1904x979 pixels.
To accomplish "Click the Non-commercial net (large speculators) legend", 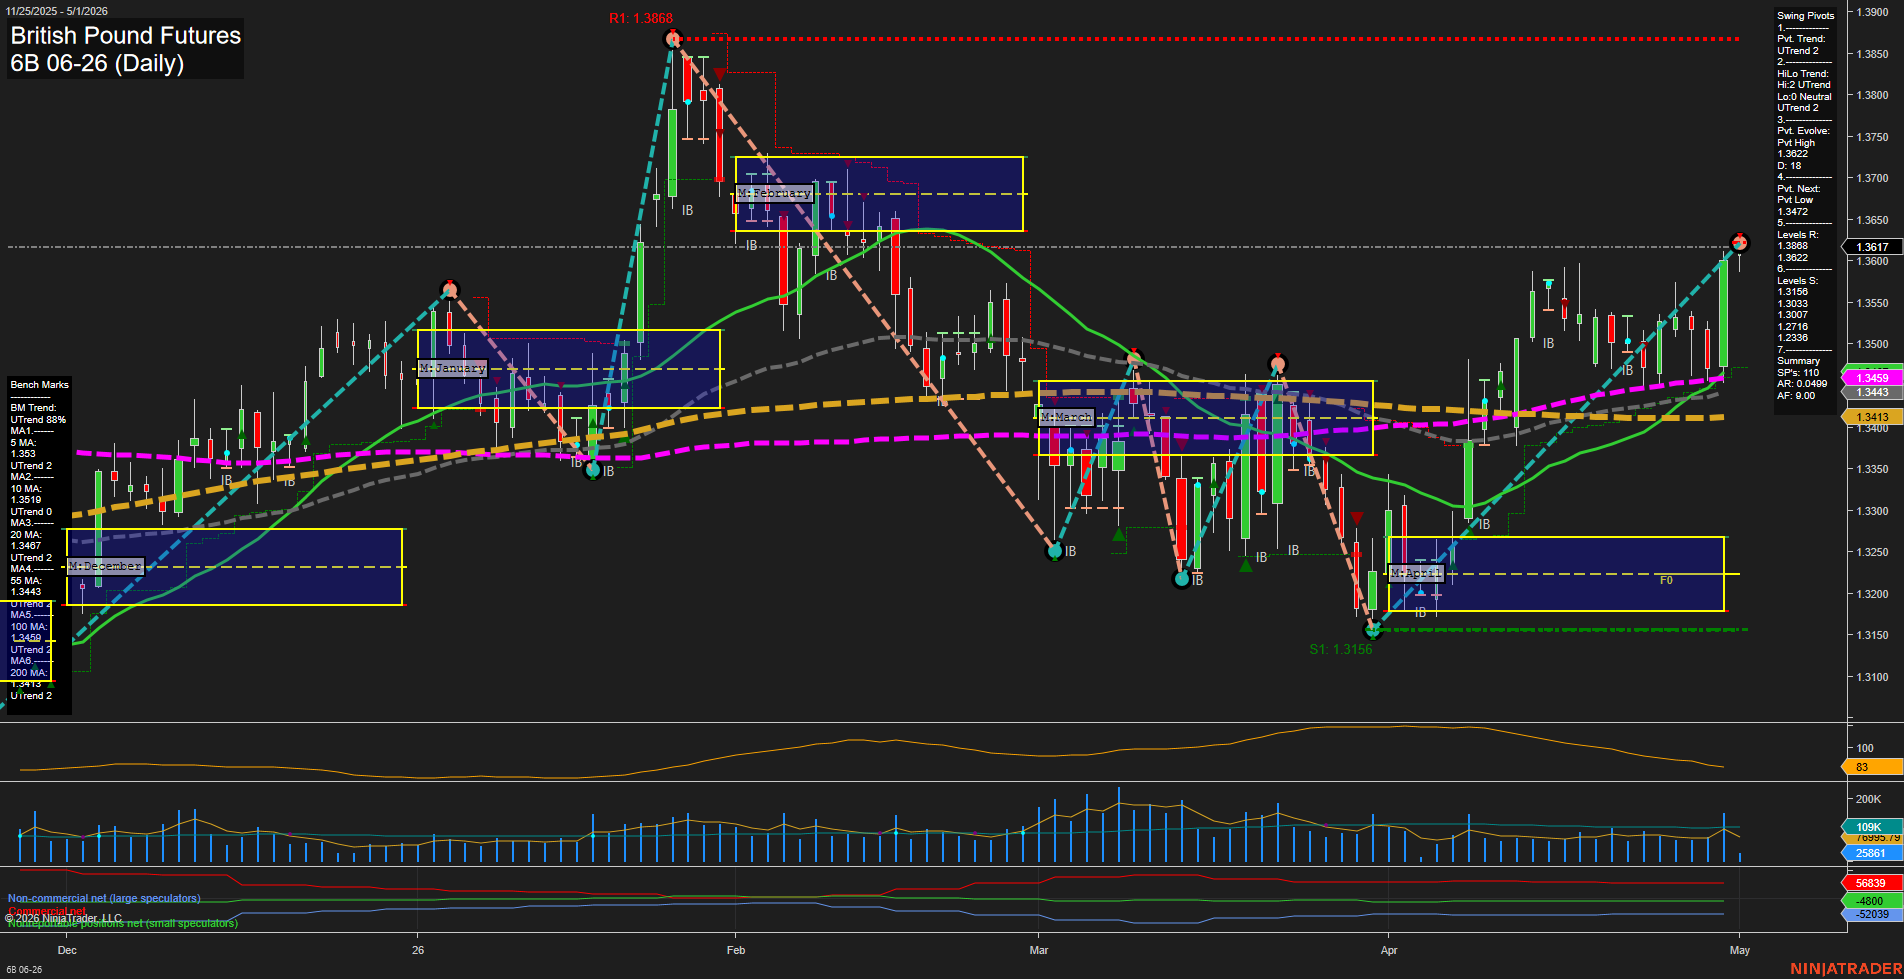I will pos(104,898).
